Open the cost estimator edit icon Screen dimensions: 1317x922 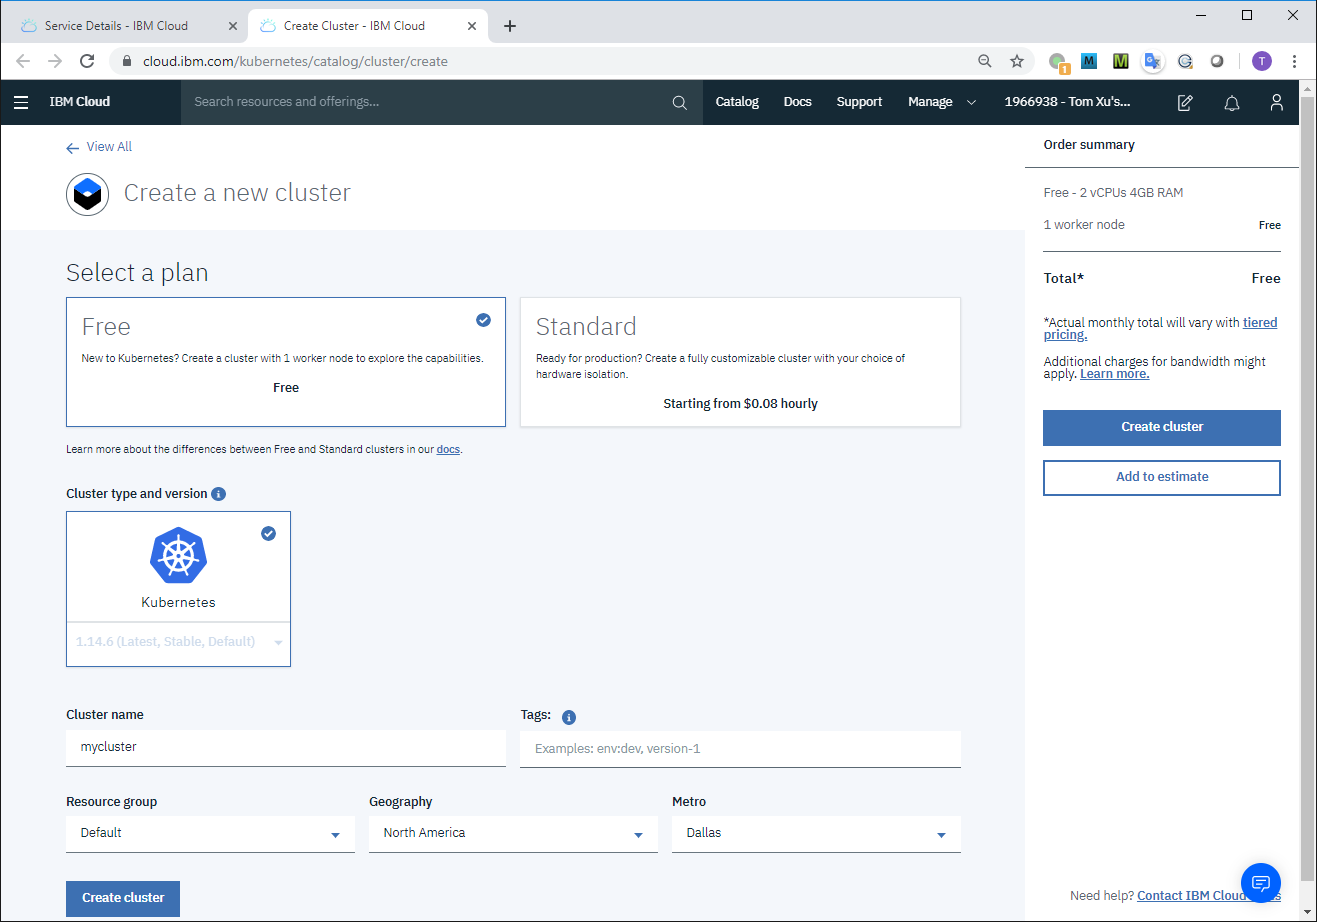(1185, 102)
